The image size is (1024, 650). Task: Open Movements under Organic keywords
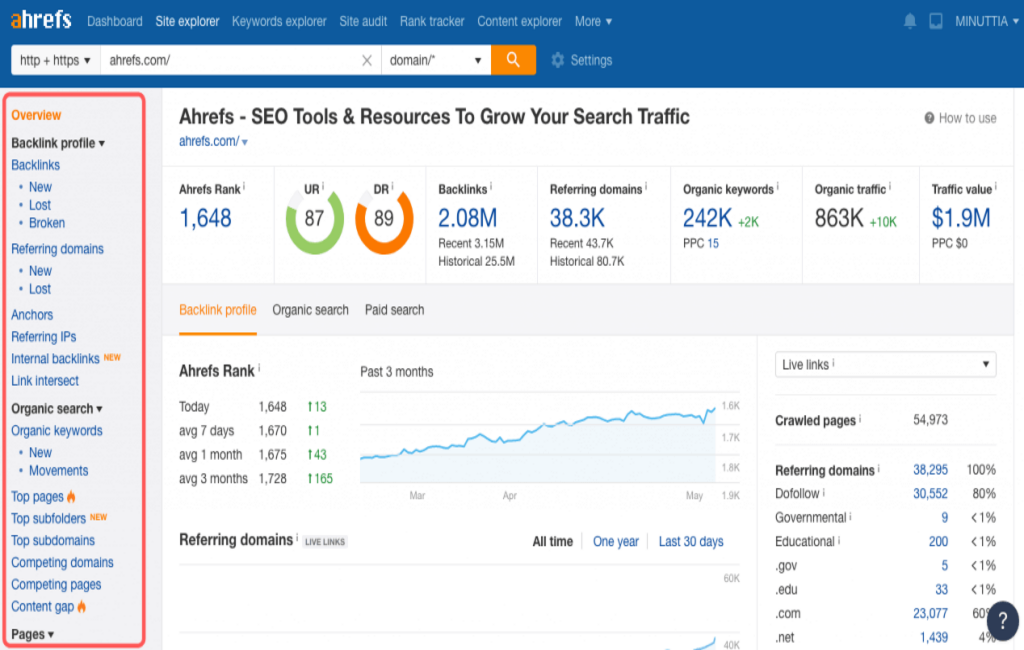58,471
